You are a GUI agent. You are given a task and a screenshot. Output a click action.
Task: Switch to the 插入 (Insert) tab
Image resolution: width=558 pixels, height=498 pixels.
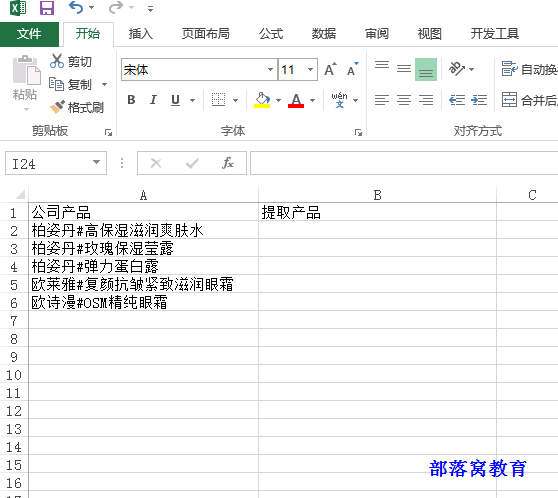click(x=141, y=34)
